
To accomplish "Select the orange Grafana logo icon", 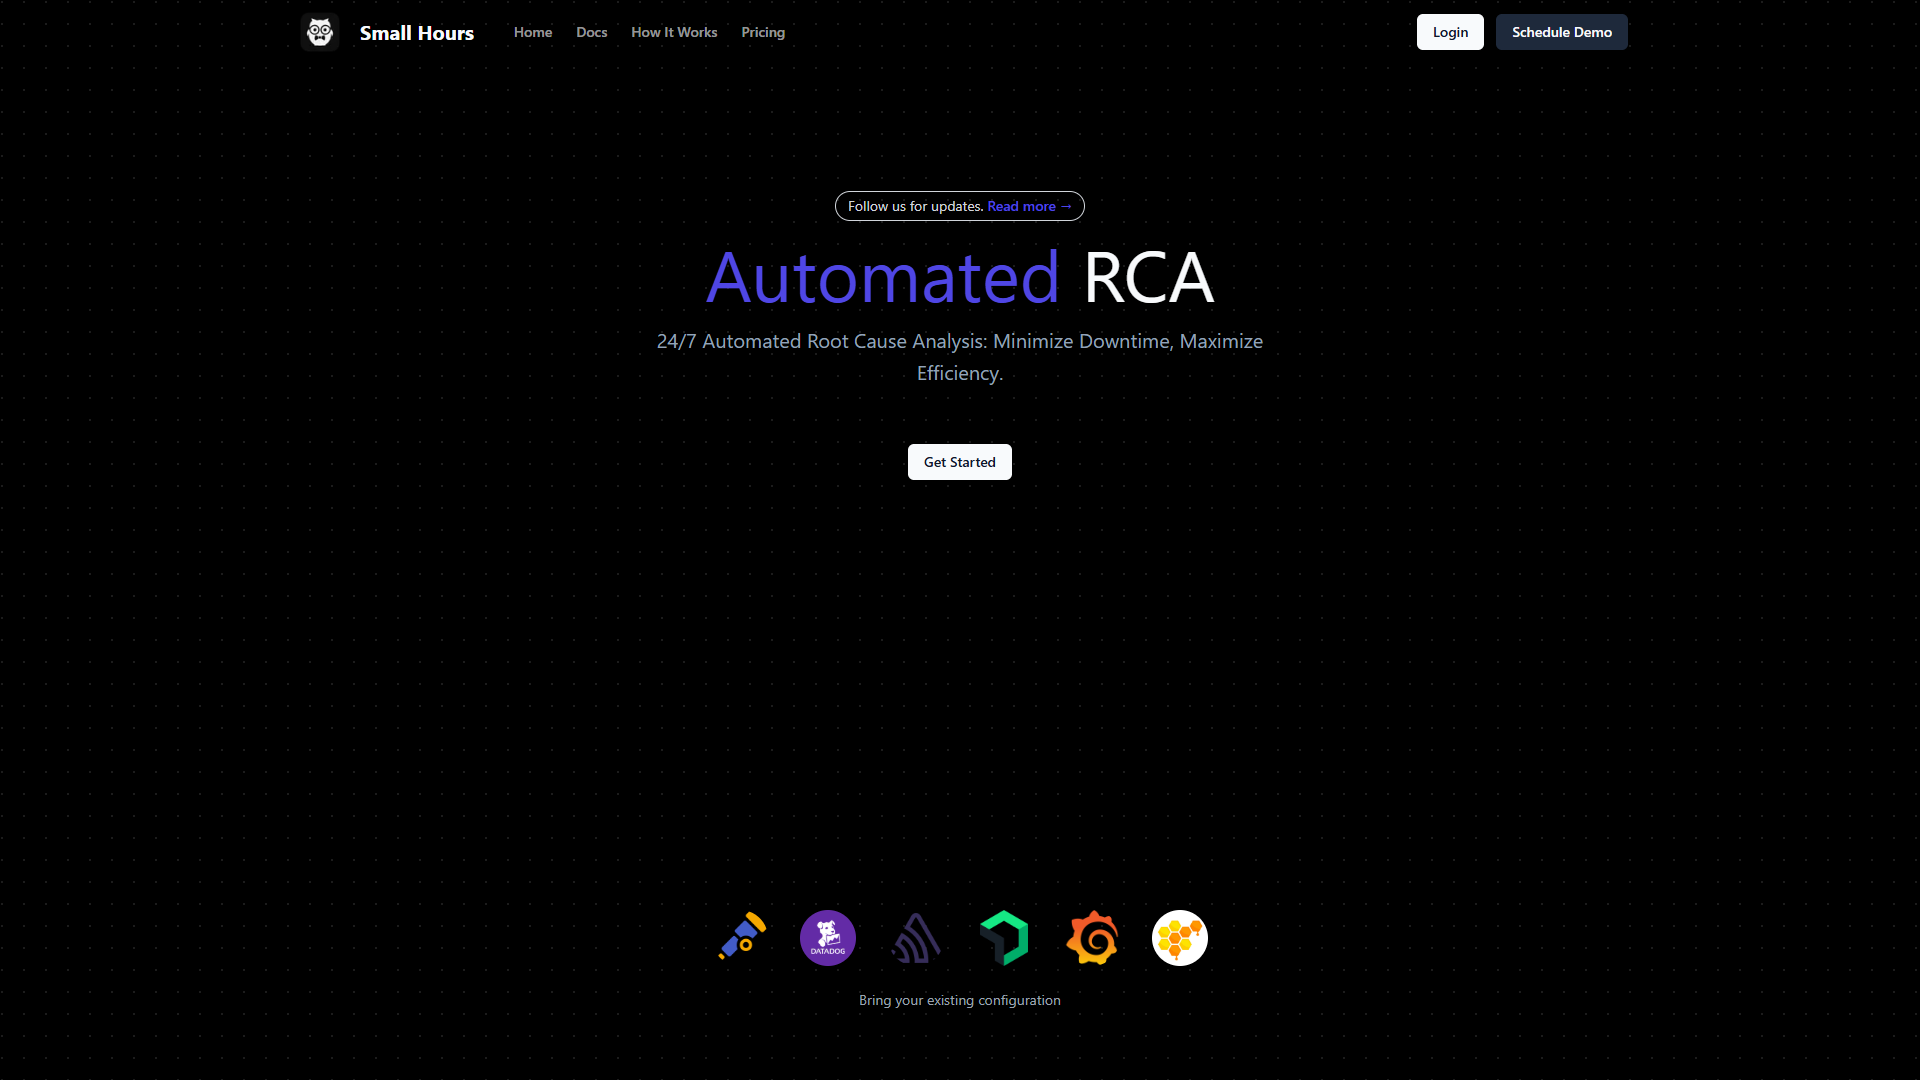I will [1092, 938].
